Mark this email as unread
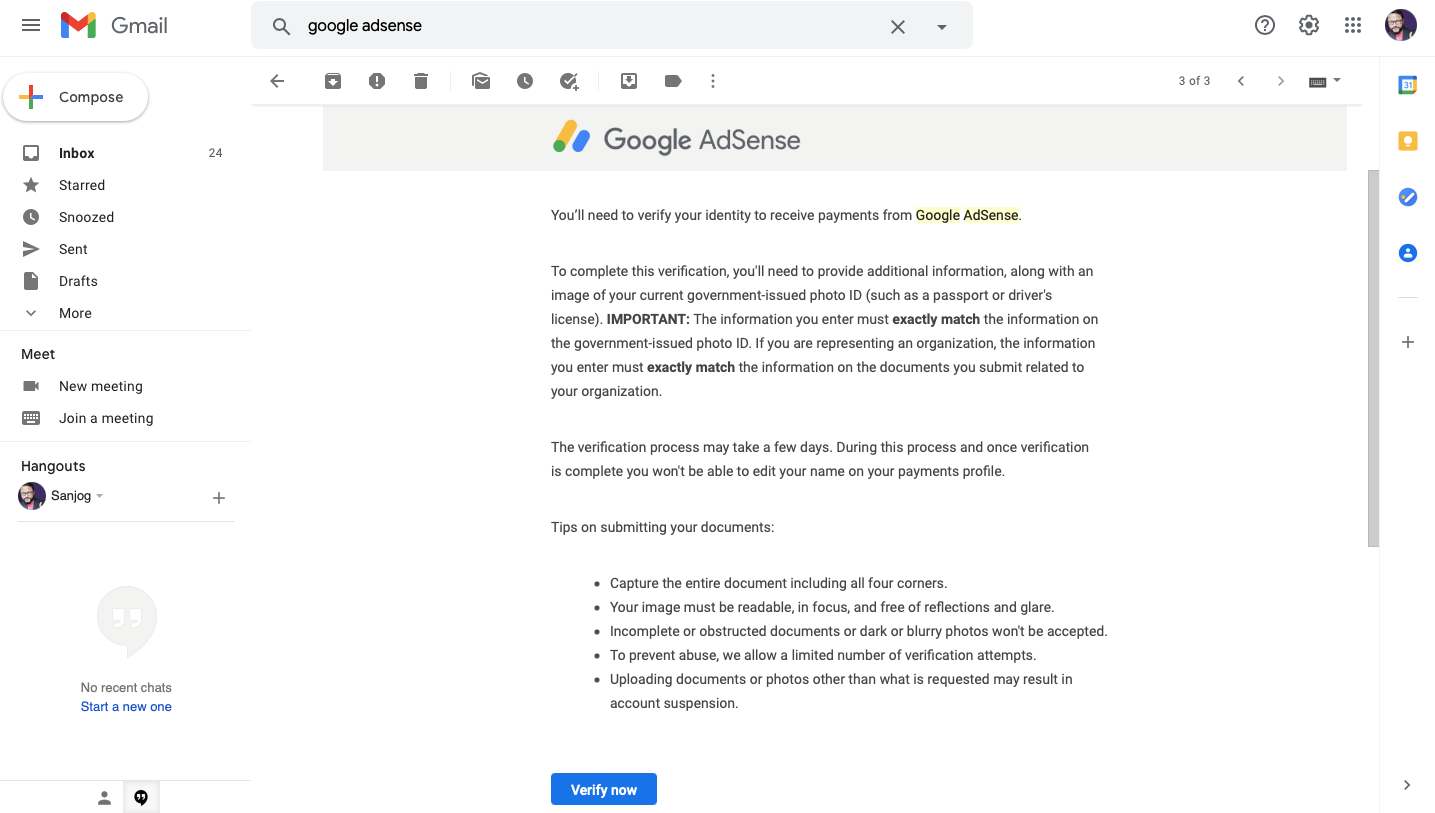Viewport: 1435px width, 813px height. click(481, 81)
